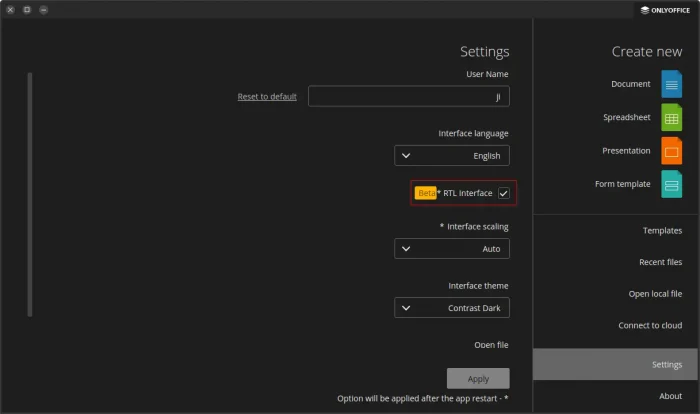Click the orange Presentation icon
Viewport: 700px width, 414px height.
(x=671, y=151)
